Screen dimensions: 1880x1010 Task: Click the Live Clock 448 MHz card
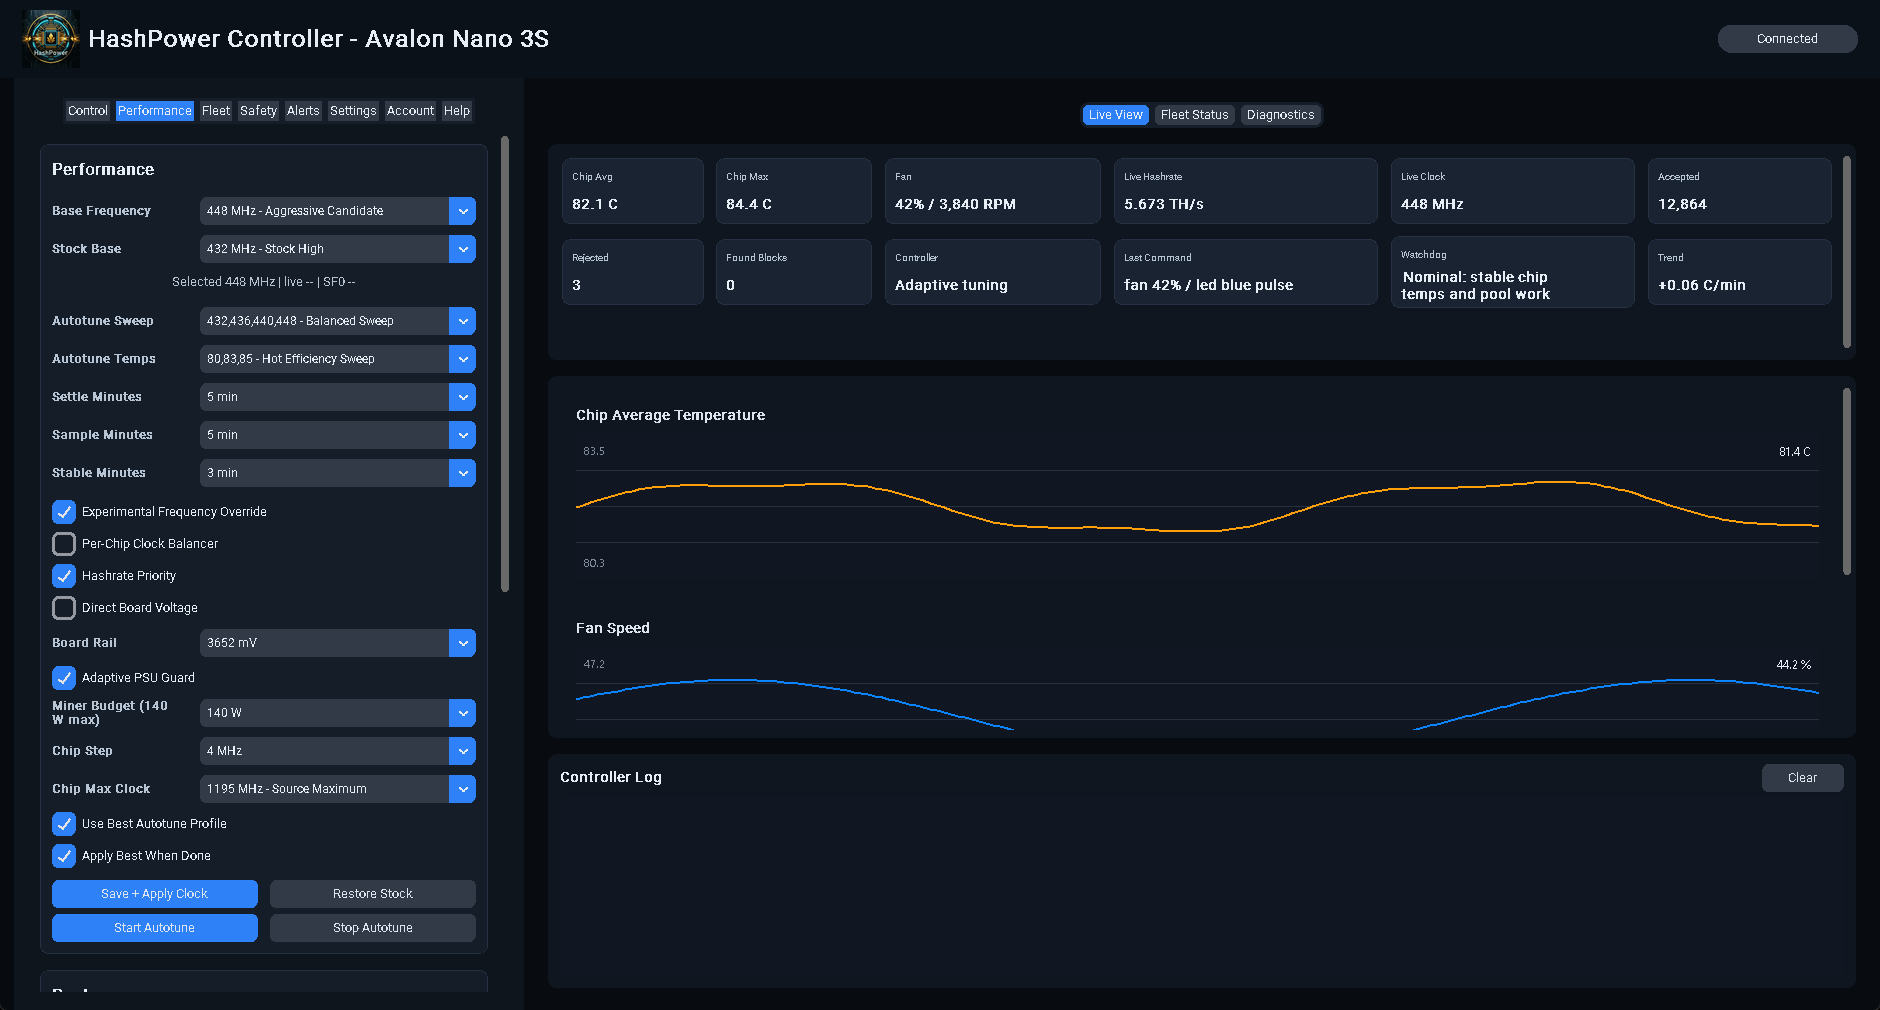pos(1513,191)
